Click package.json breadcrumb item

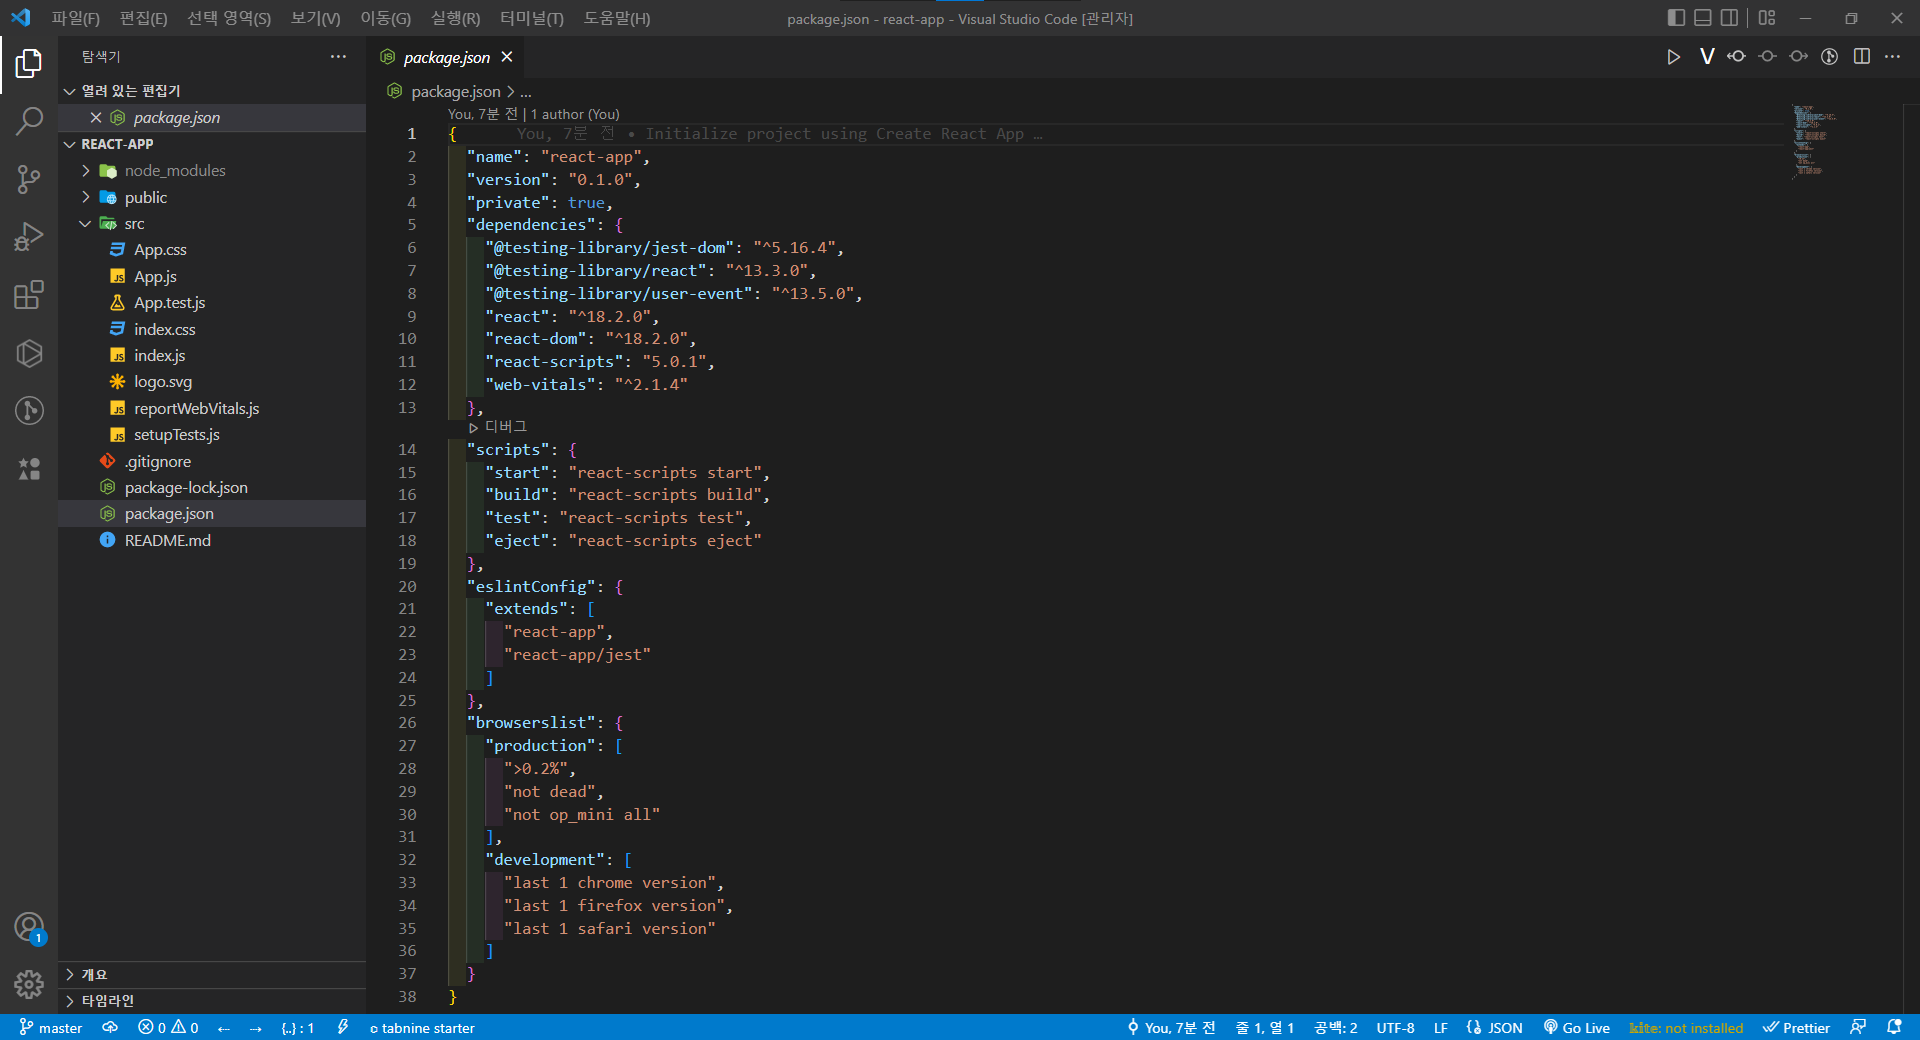[455, 92]
